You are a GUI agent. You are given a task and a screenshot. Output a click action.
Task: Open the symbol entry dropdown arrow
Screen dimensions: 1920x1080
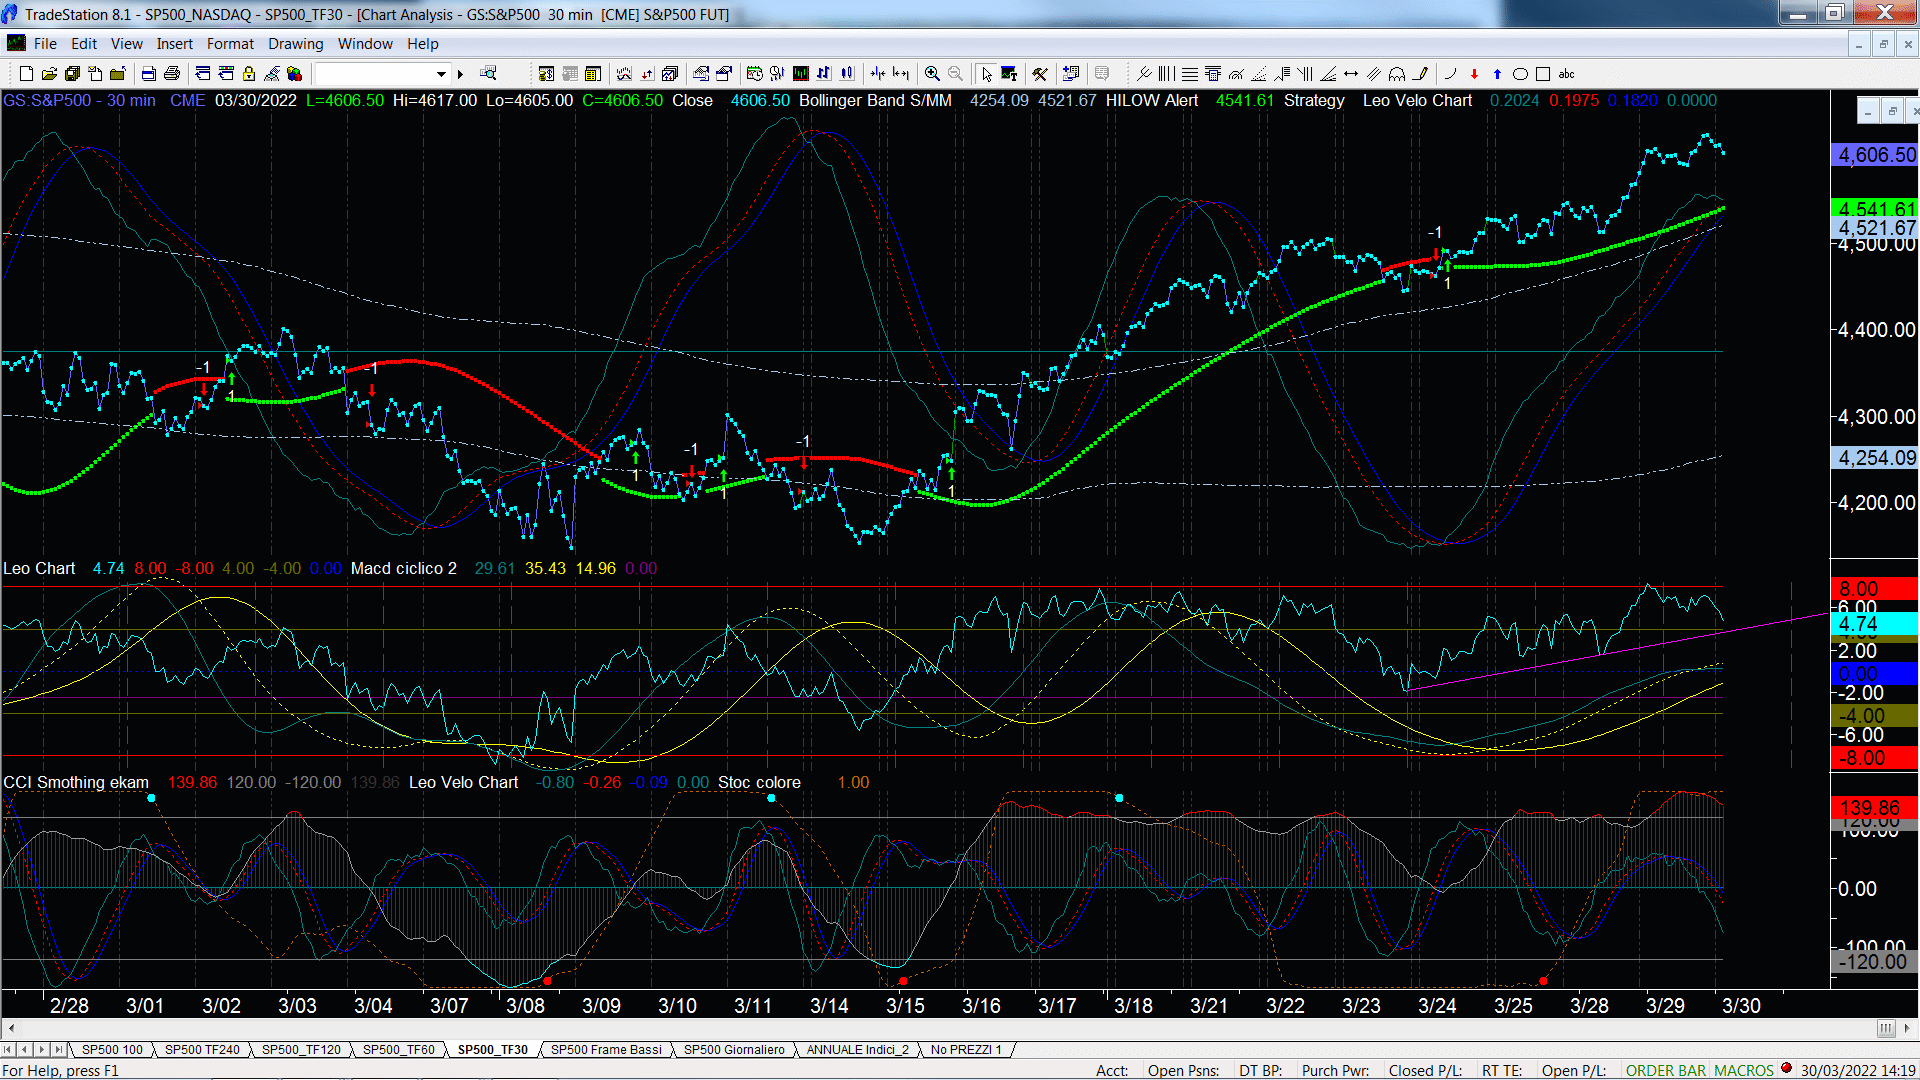(x=441, y=74)
